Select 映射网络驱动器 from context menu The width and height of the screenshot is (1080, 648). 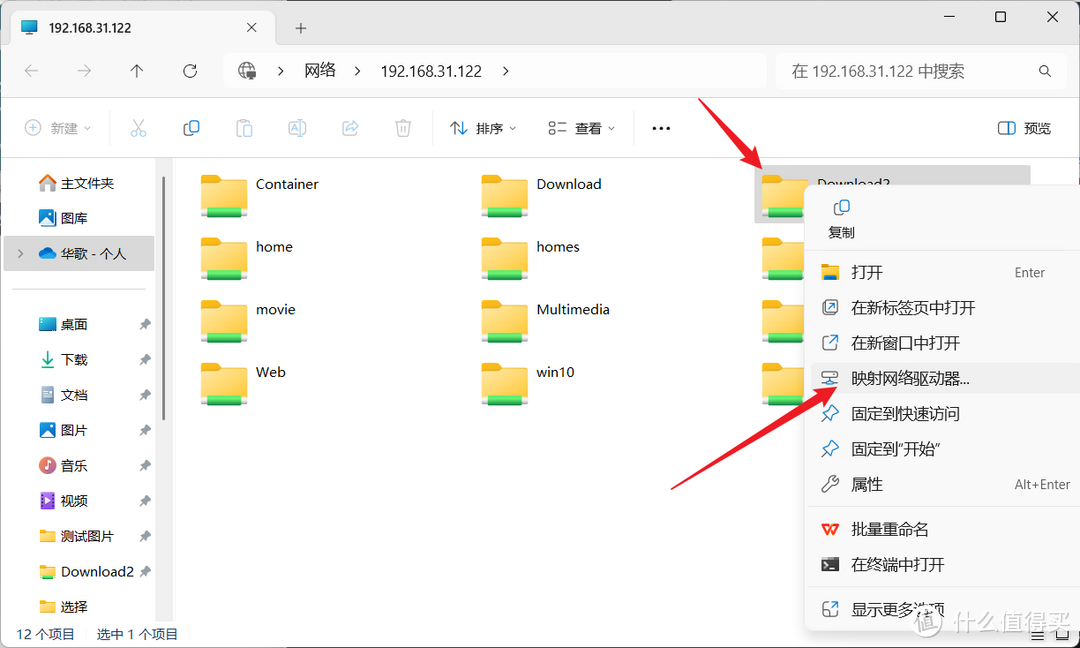(x=909, y=378)
